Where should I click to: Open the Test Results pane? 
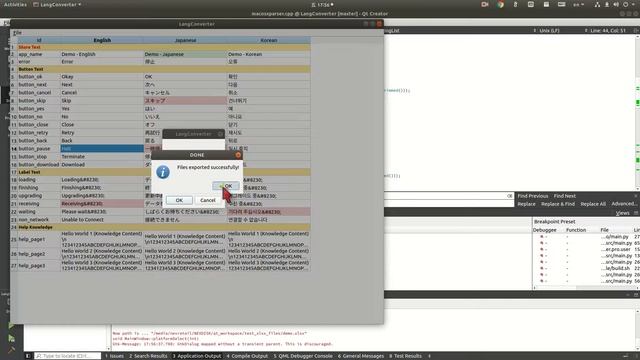click(405, 356)
